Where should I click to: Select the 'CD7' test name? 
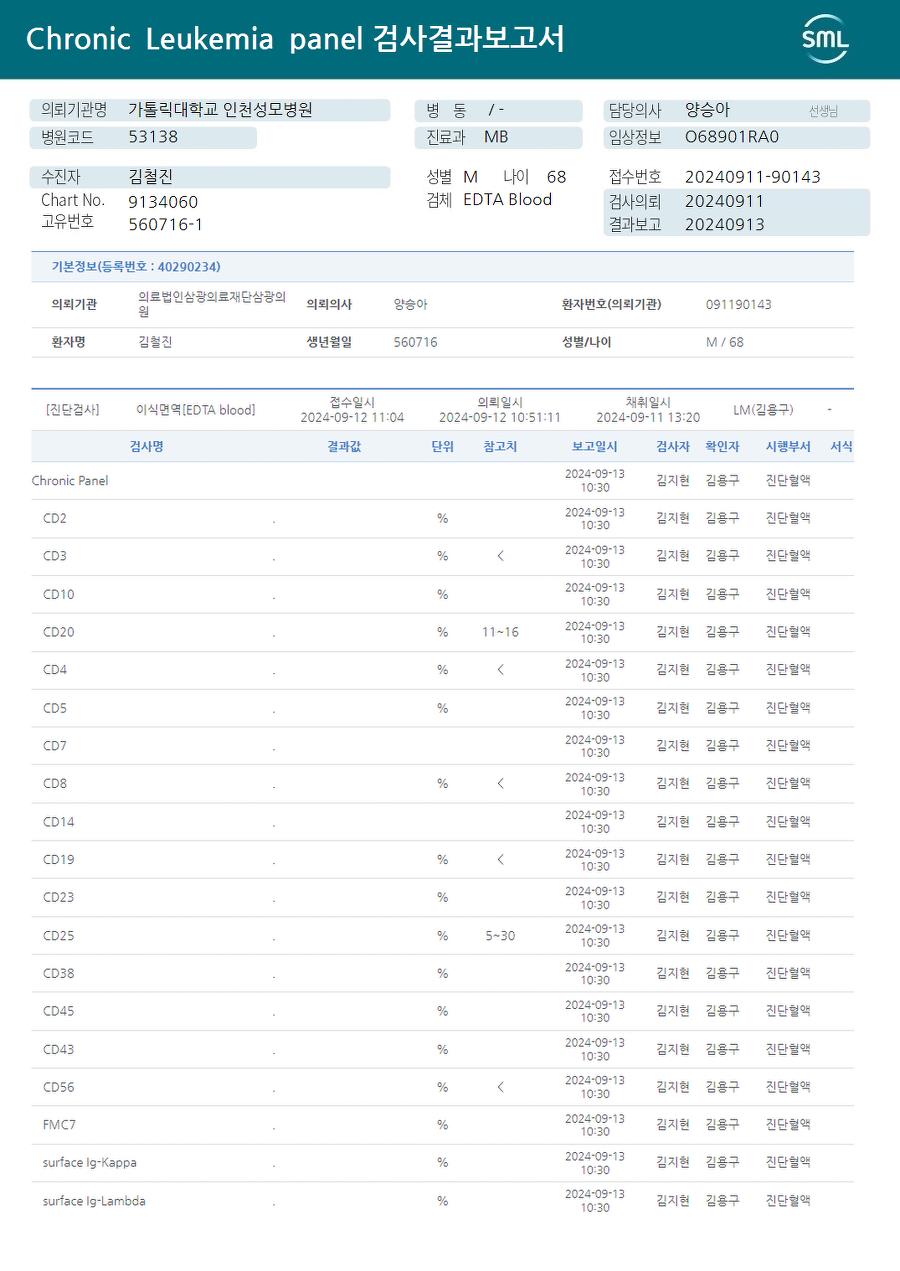(x=55, y=746)
